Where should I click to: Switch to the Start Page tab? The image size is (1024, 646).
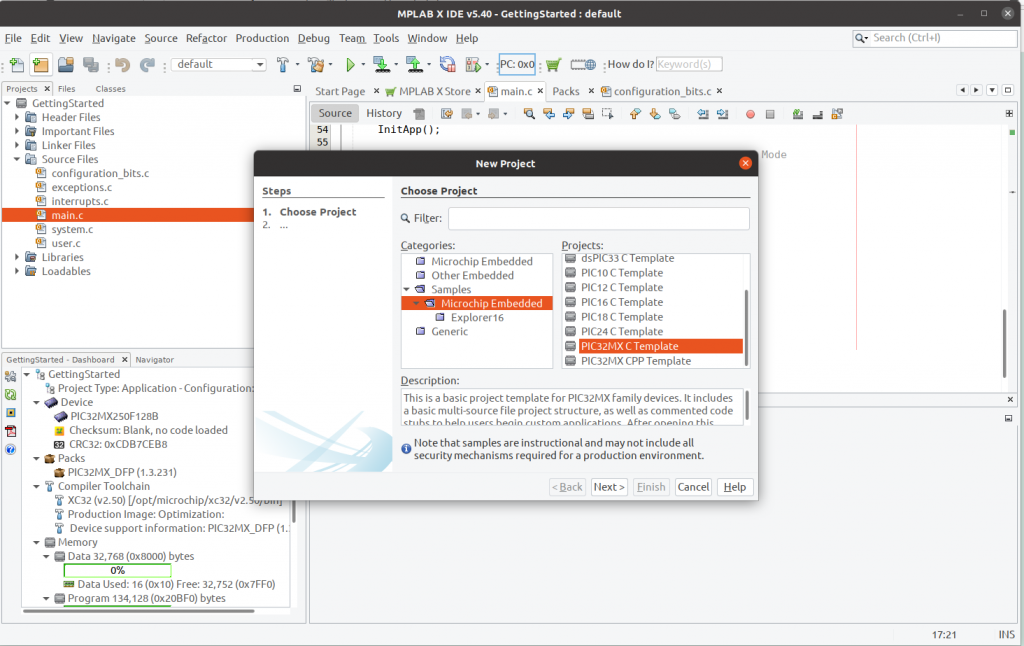tap(340, 91)
